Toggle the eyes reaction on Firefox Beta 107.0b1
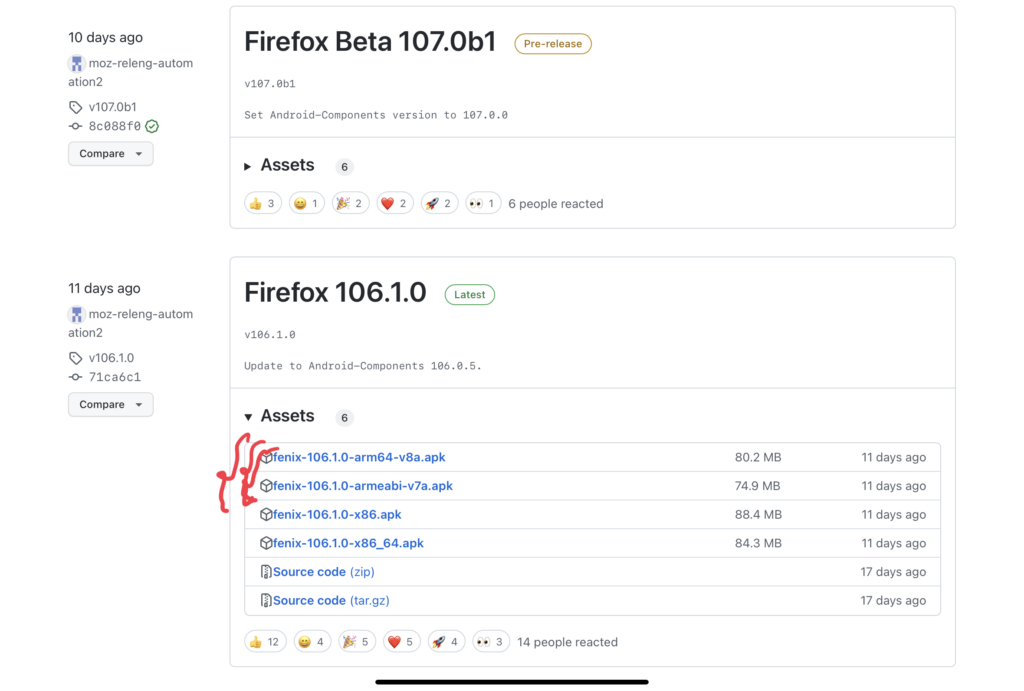The width and height of the screenshot is (1024, 691). [483, 202]
